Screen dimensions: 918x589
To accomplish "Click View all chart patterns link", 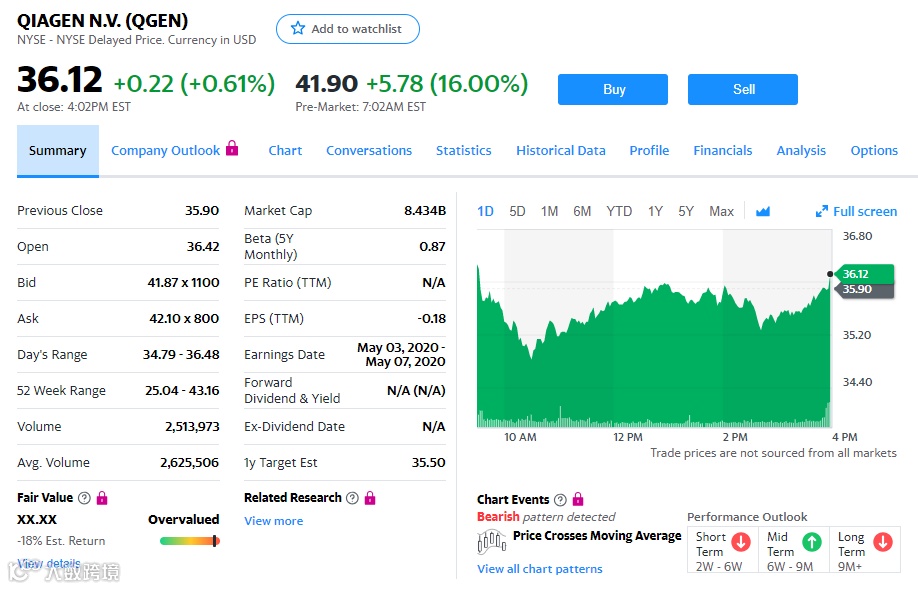I will point(540,569).
